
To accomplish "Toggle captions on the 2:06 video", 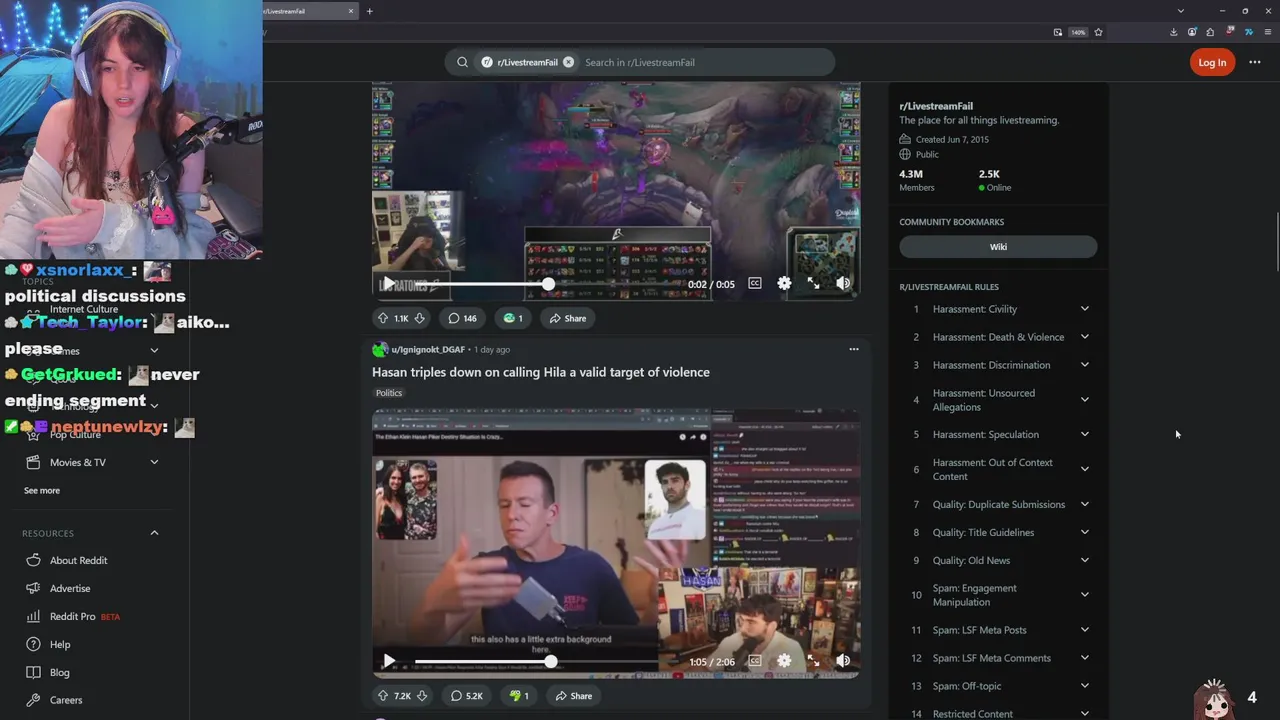I will [x=755, y=661].
